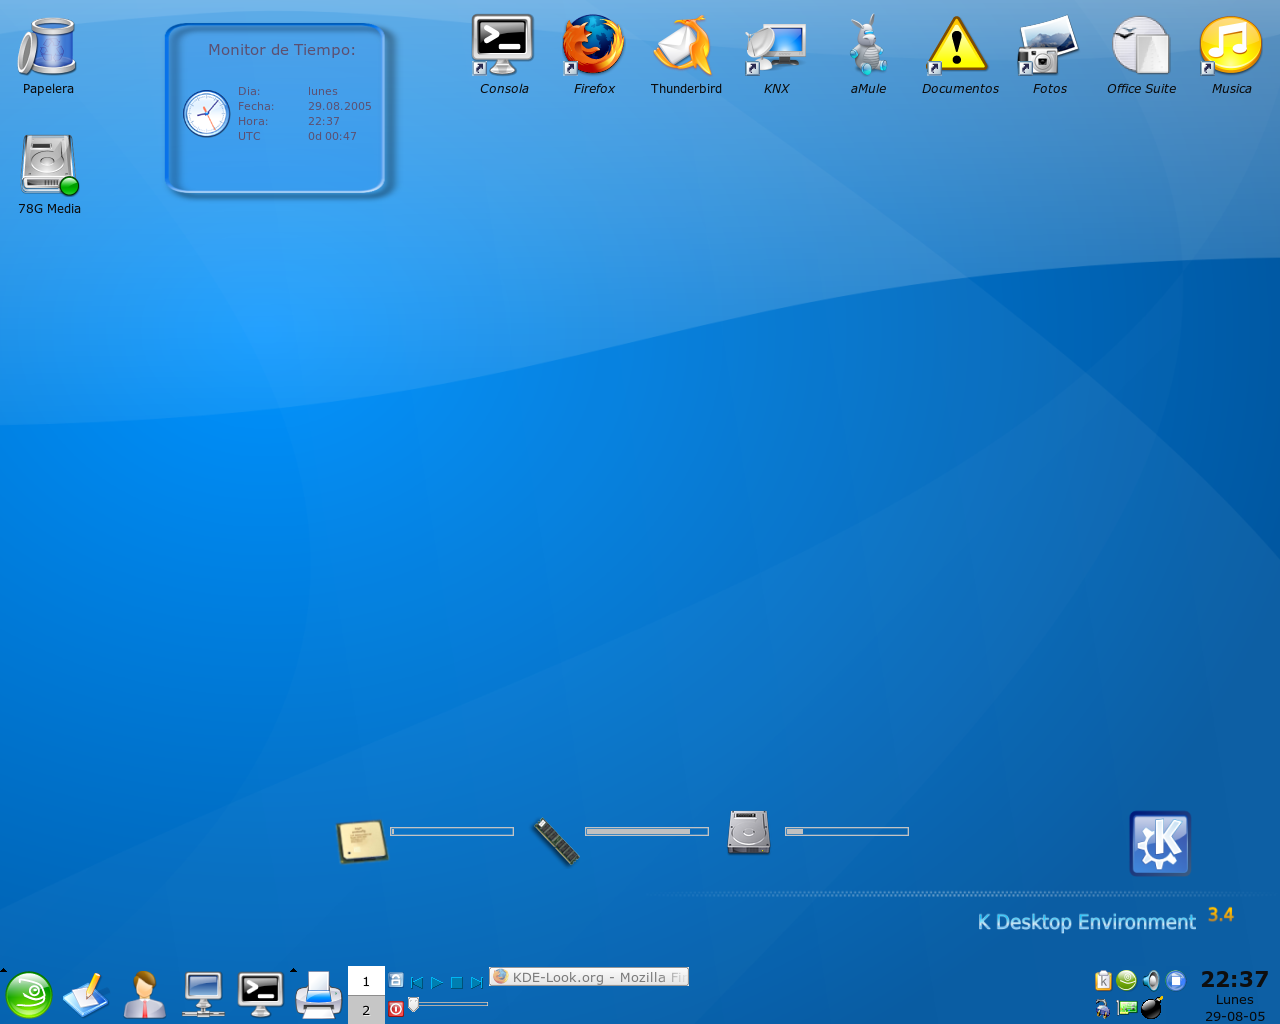Start playback with panel play button
Screen dimensions: 1280x1024
tap(437, 983)
